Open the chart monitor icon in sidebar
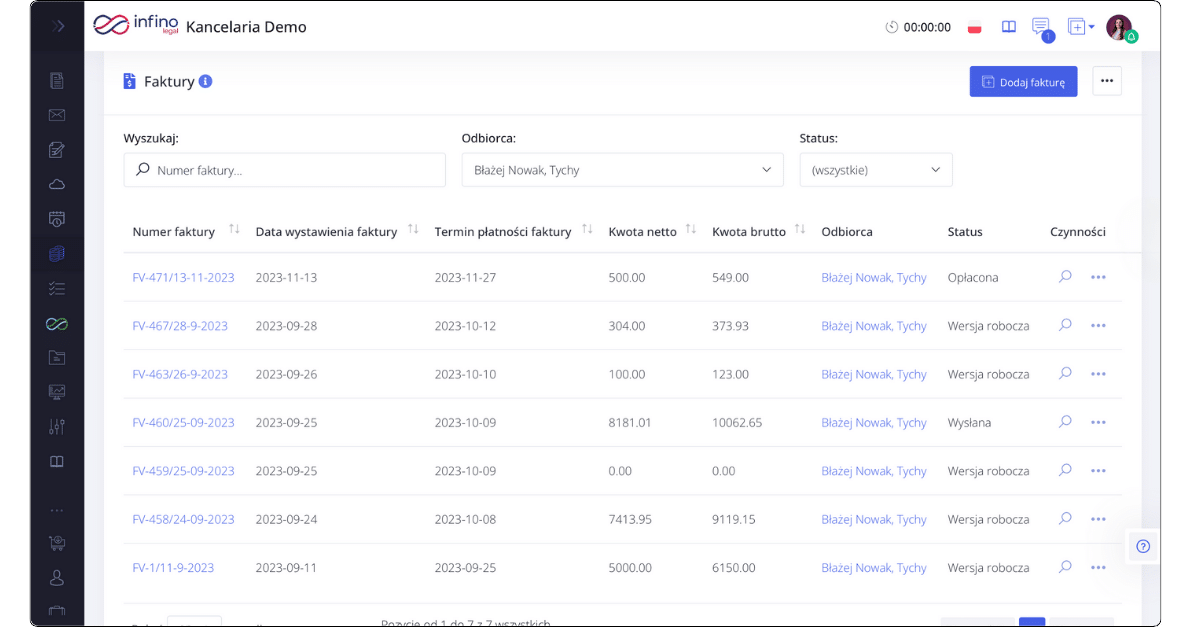Image resolution: width=1200 pixels, height=627 pixels. (x=57, y=392)
